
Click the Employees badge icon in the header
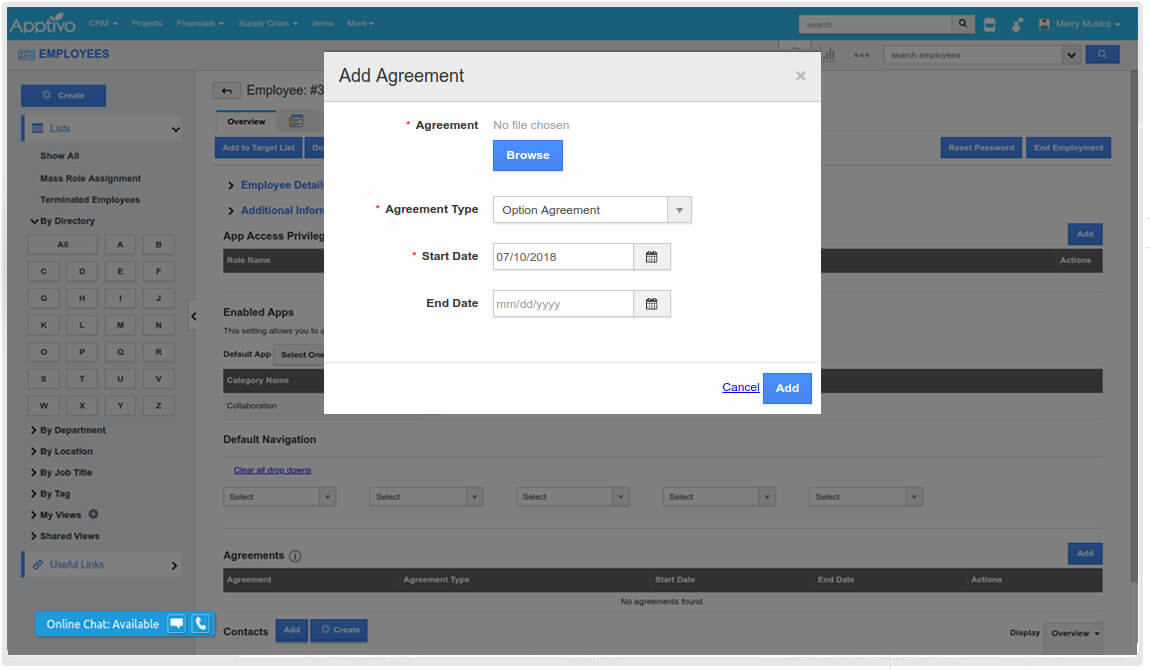tap(27, 54)
